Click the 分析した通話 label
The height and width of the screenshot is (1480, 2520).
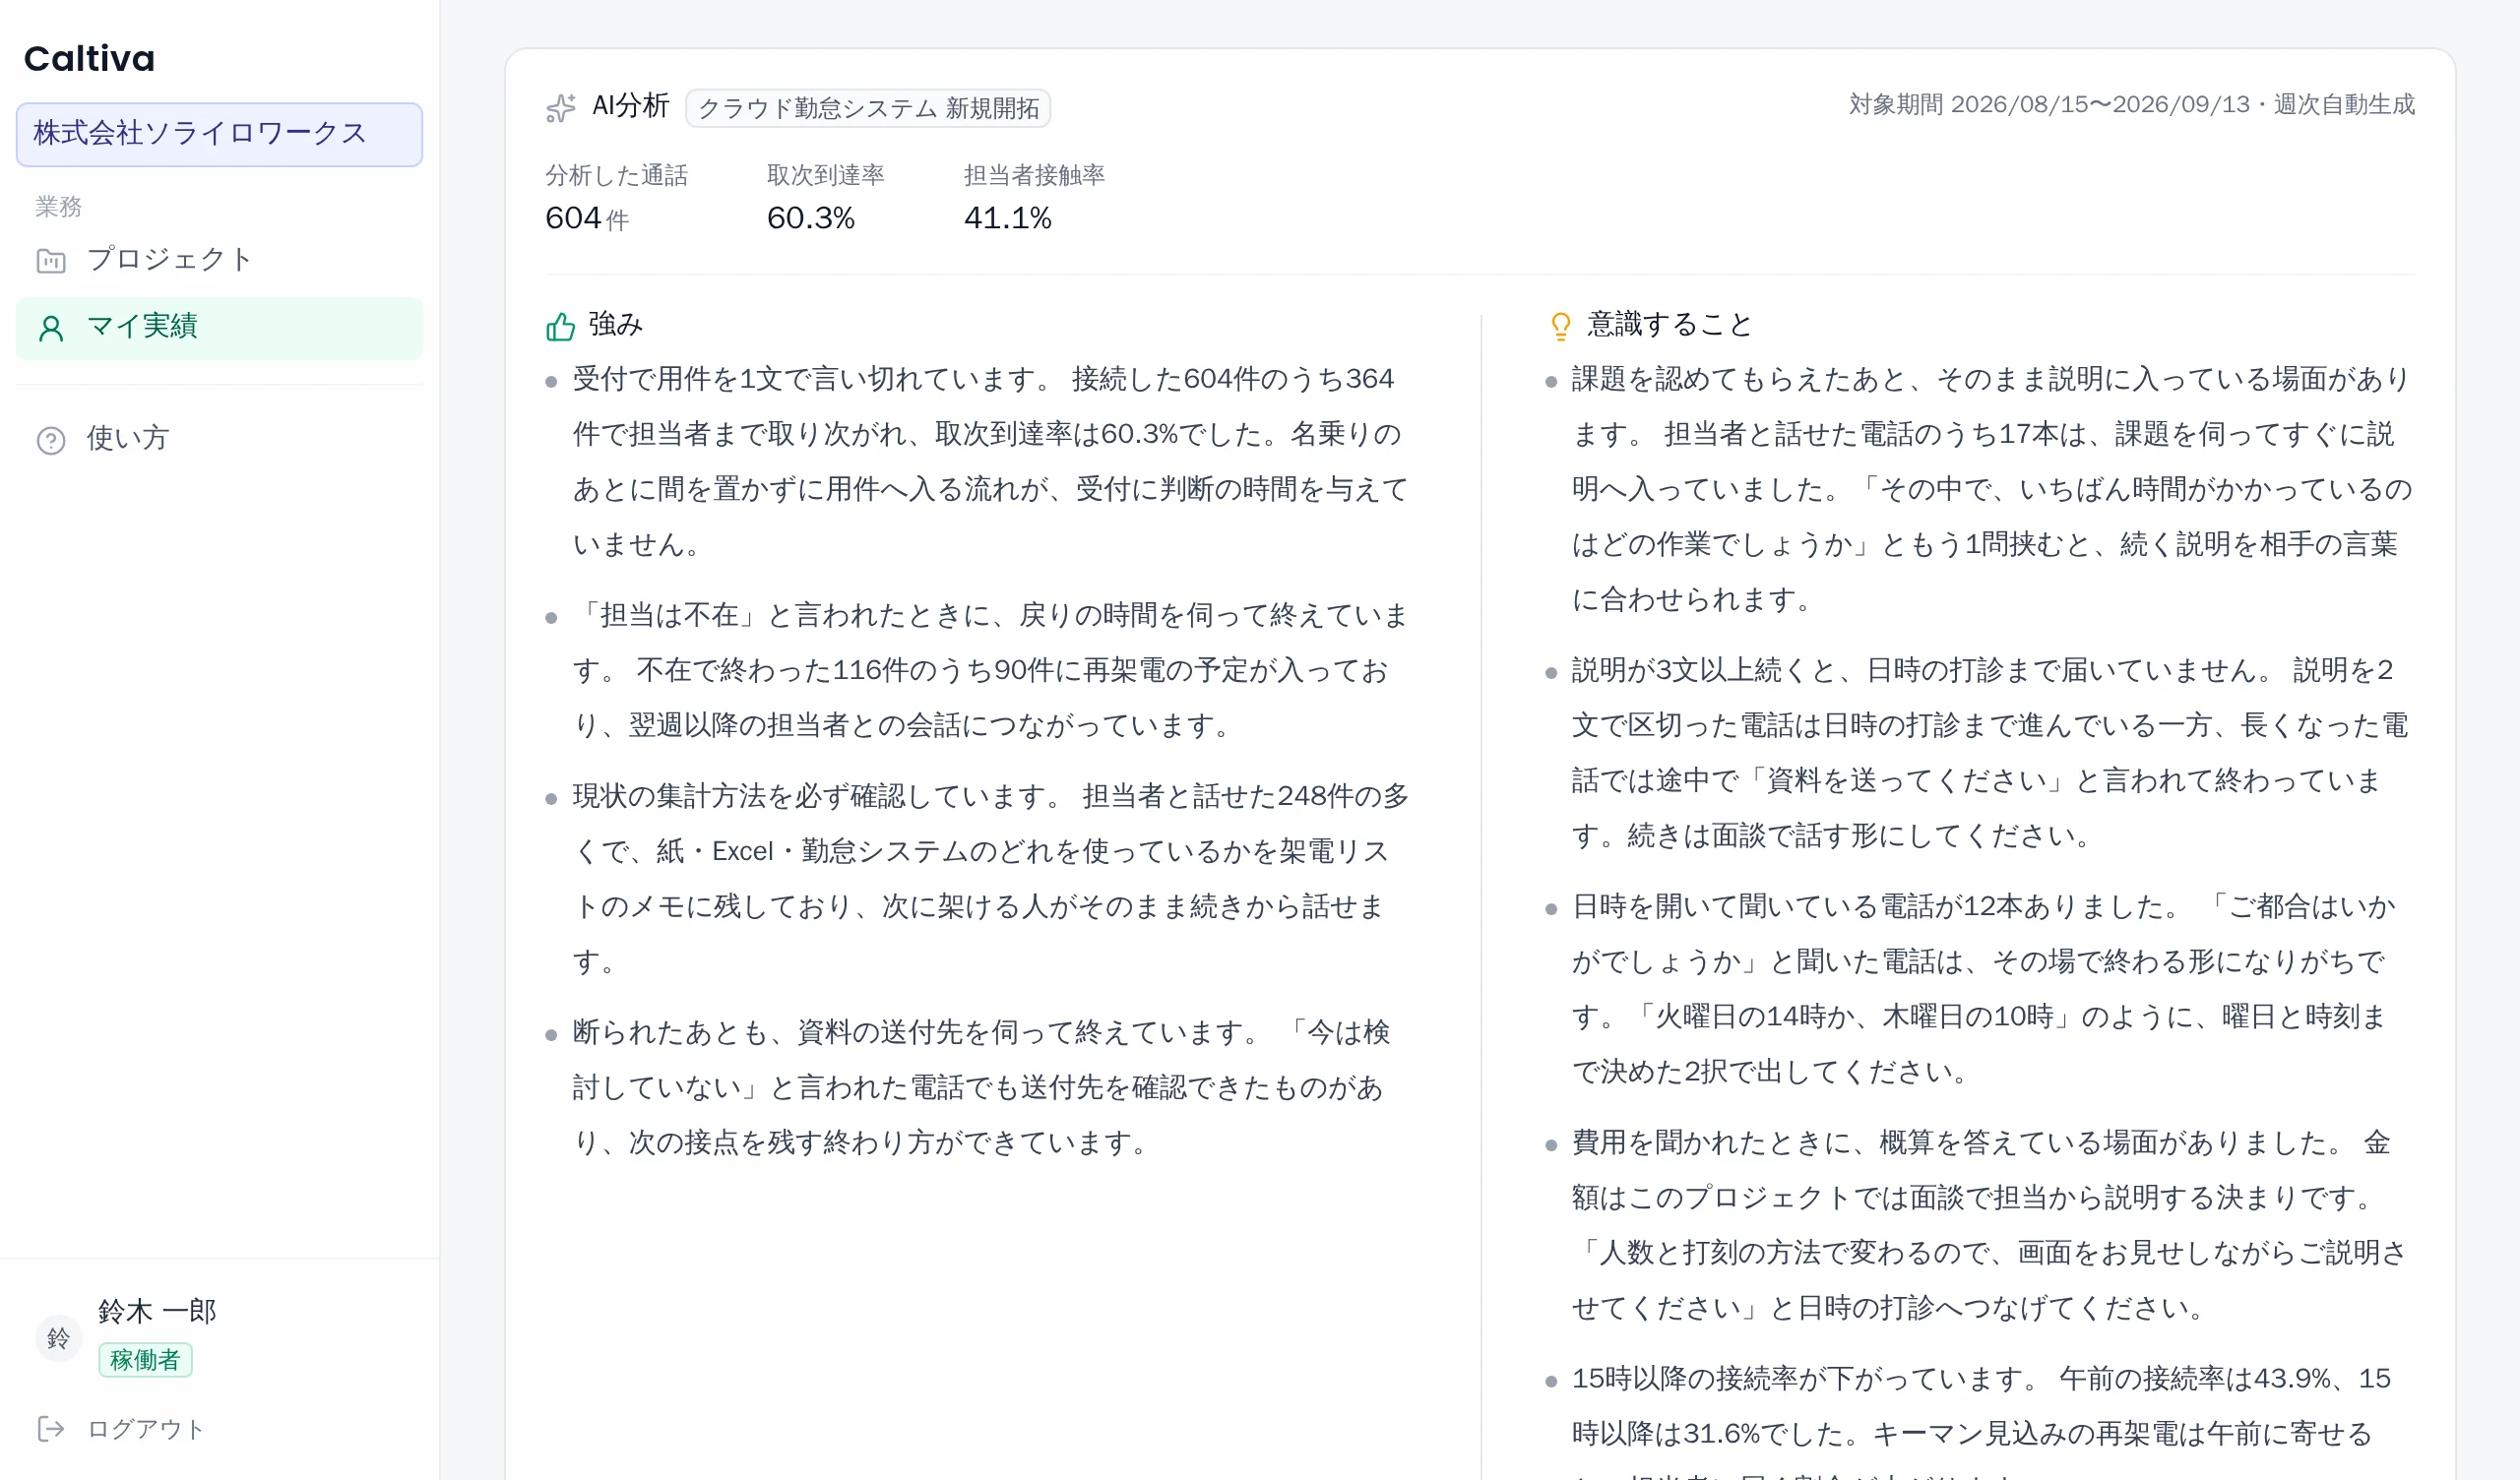click(616, 175)
